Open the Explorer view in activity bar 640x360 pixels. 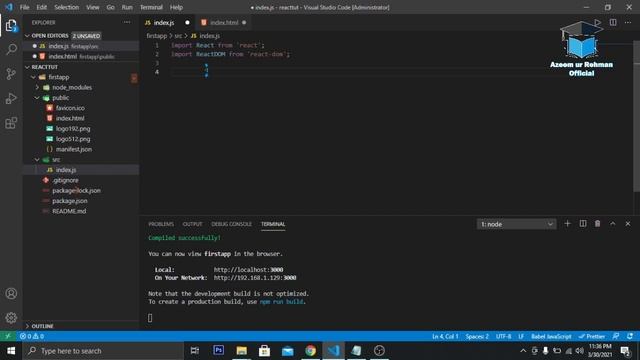coord(11,26)
